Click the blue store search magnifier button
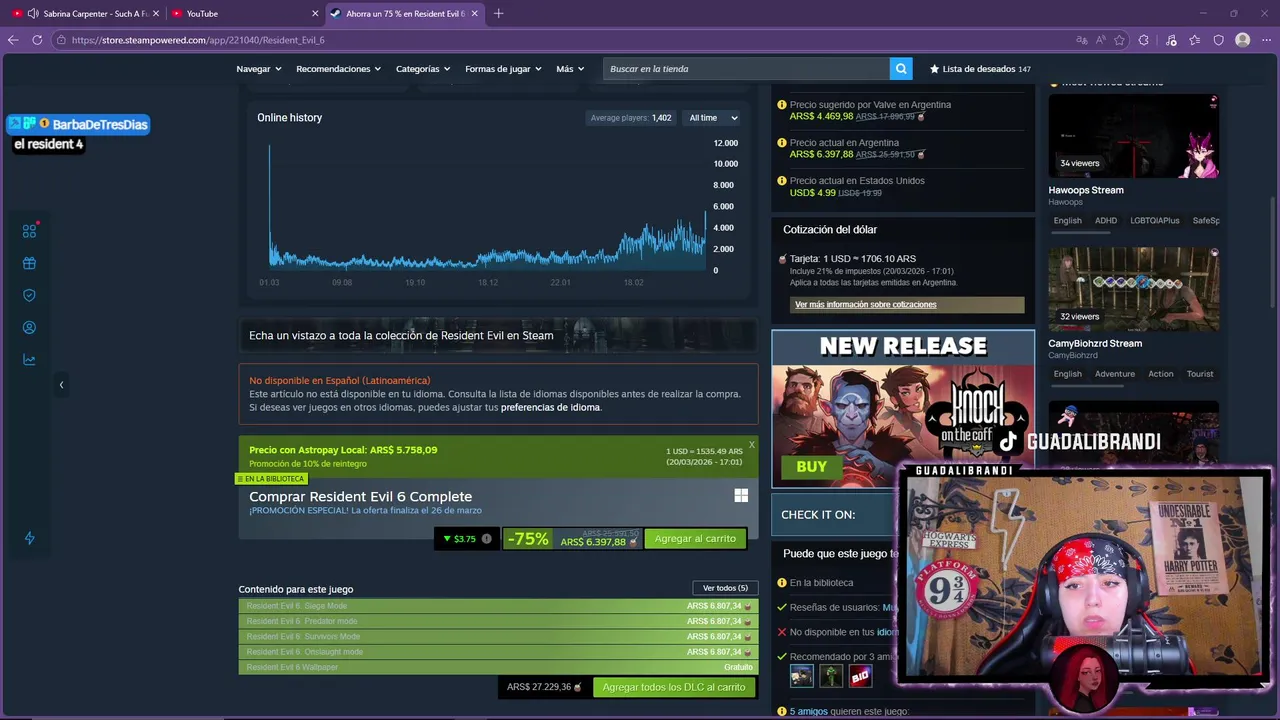This screenshot has width=1280, height=720. [901, 69]
